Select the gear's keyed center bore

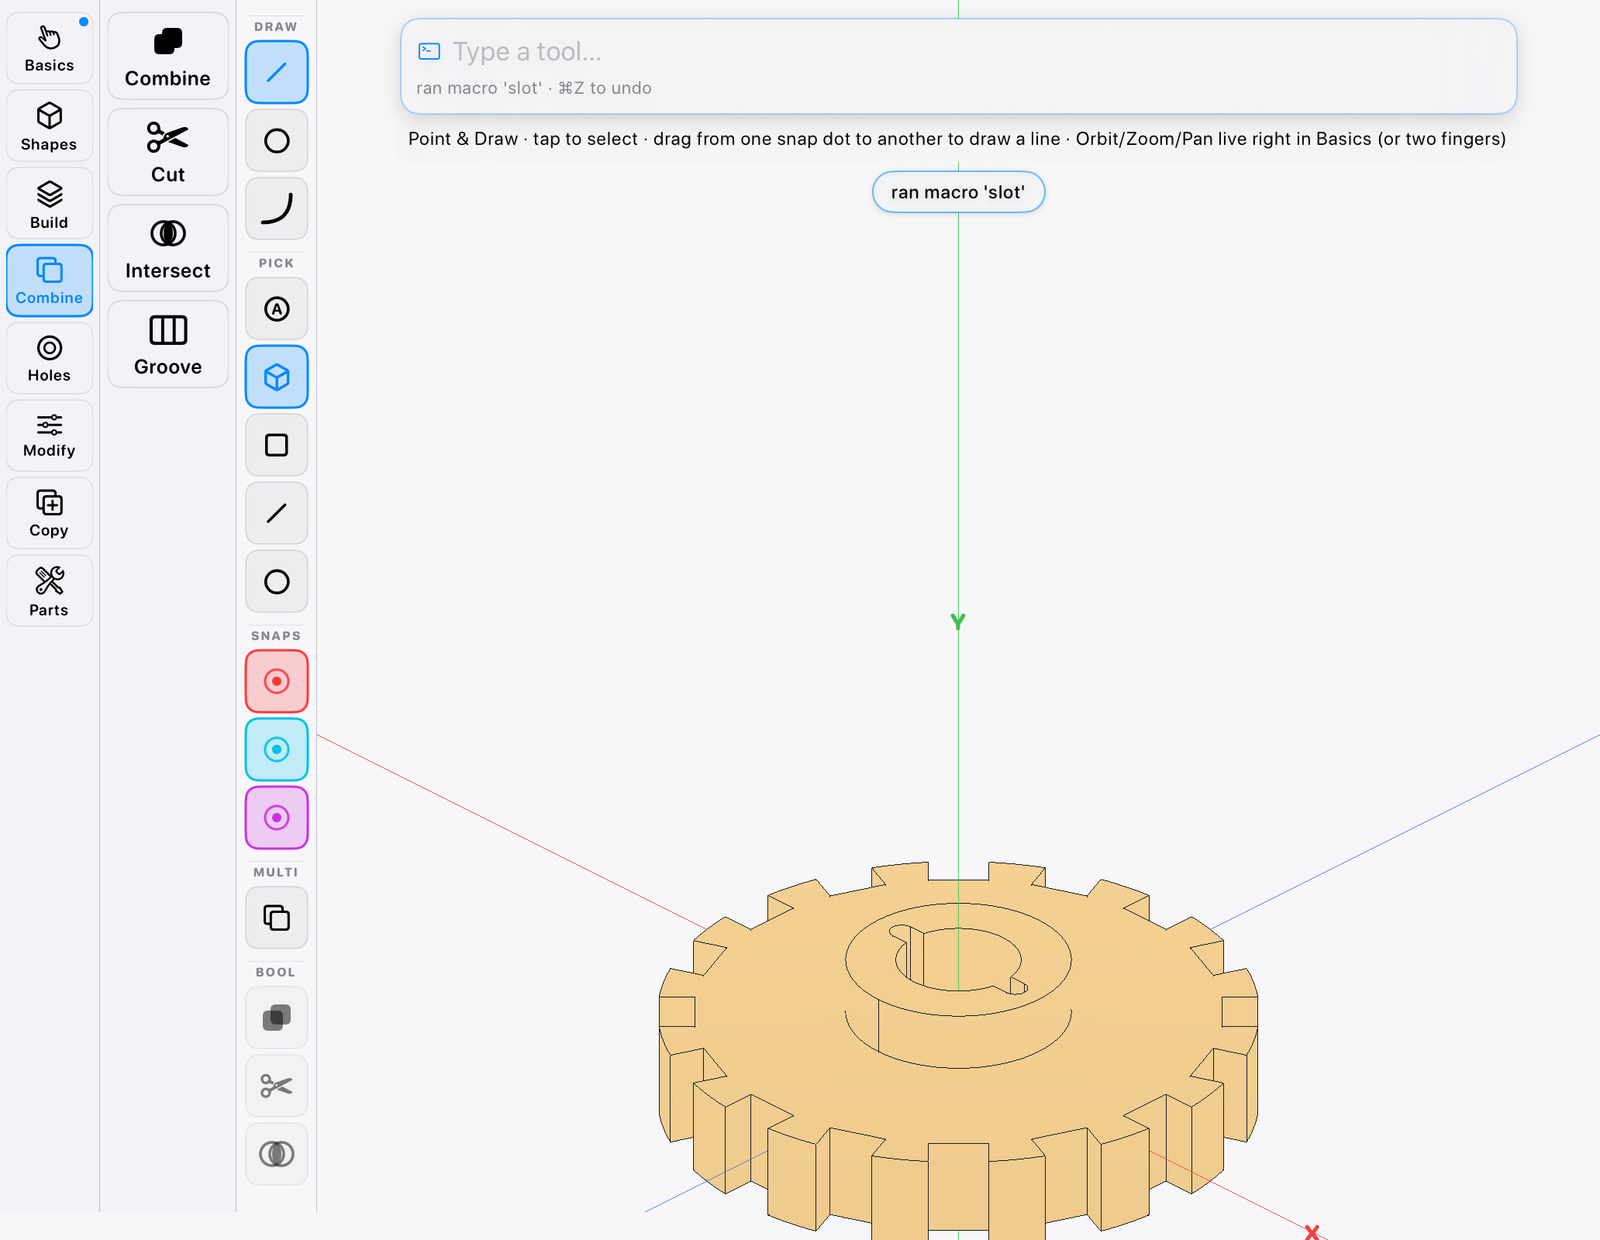coord(958,958)
